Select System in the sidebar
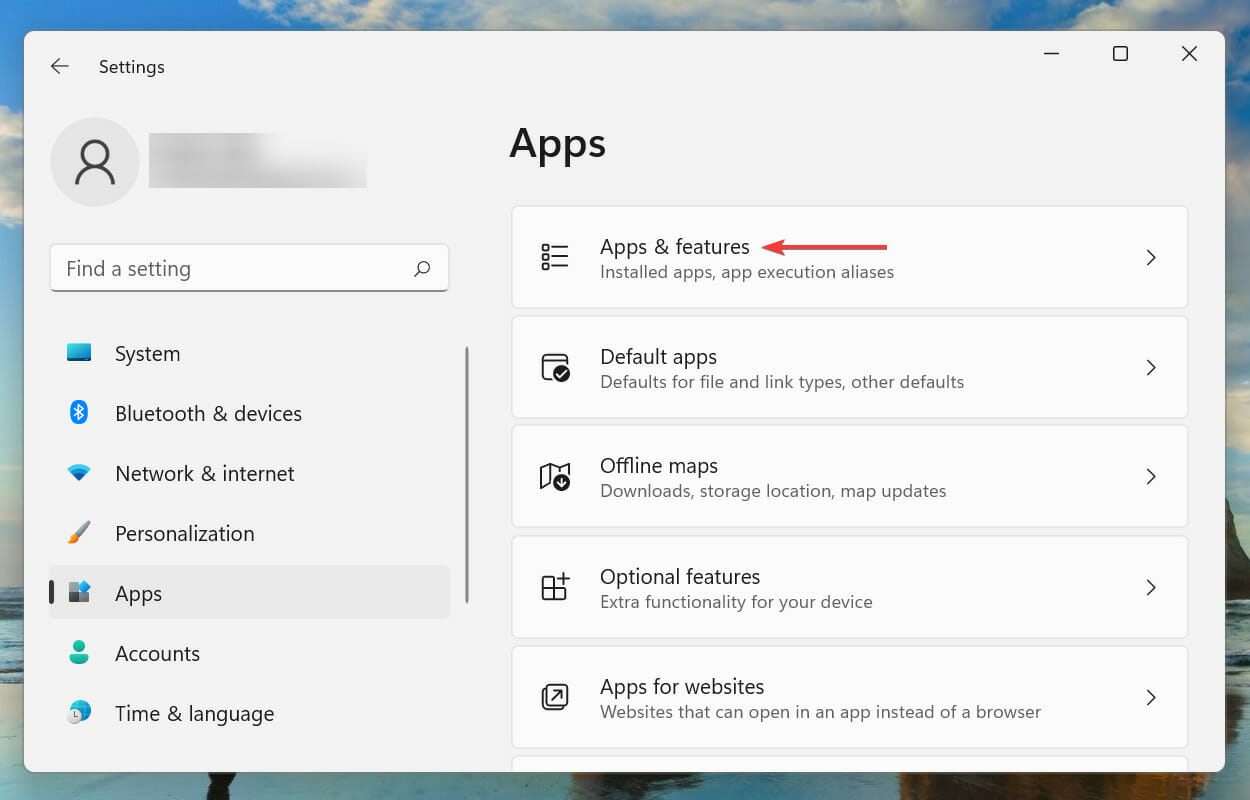 [147, 353]
